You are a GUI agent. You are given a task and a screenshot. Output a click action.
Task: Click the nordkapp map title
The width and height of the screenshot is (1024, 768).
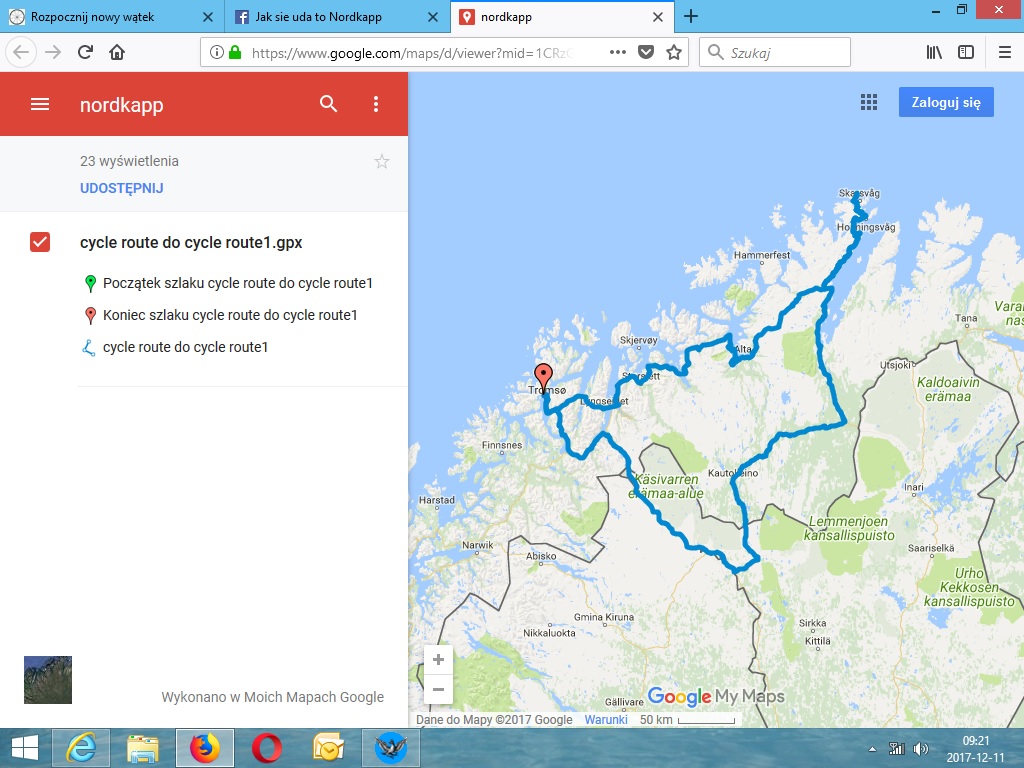121,105
